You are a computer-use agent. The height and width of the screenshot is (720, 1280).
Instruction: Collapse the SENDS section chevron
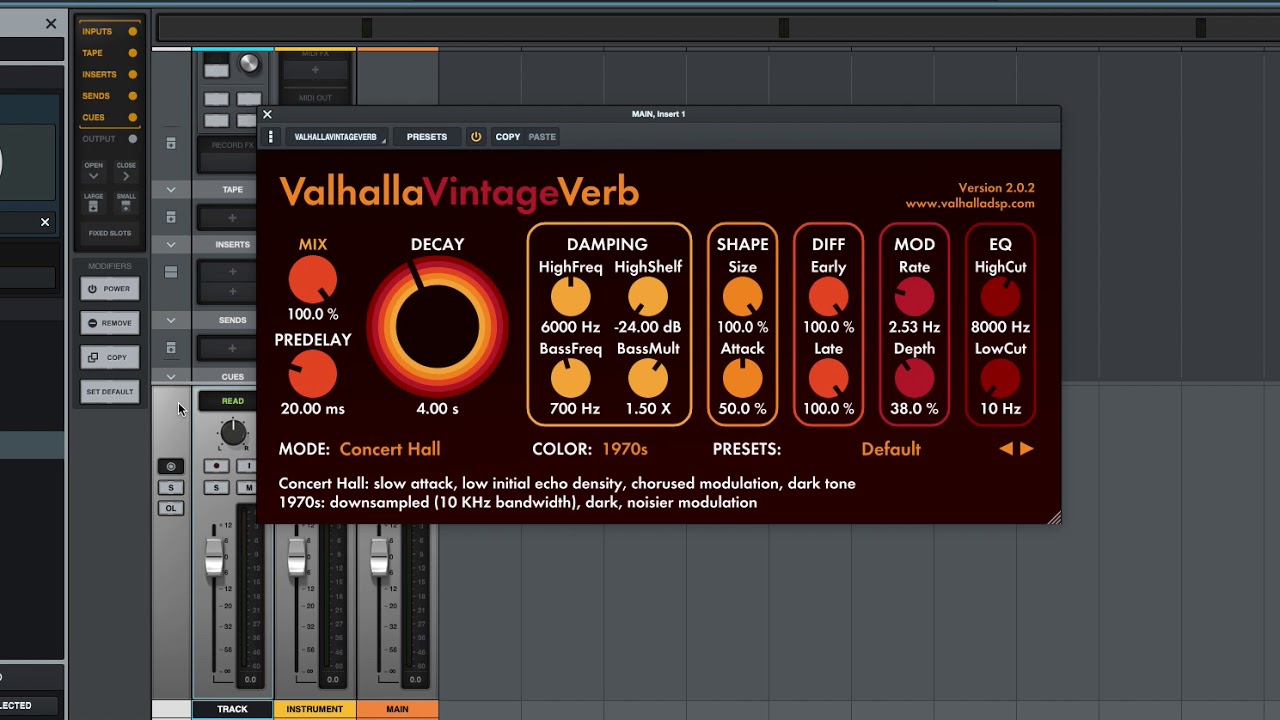point(171,320)
